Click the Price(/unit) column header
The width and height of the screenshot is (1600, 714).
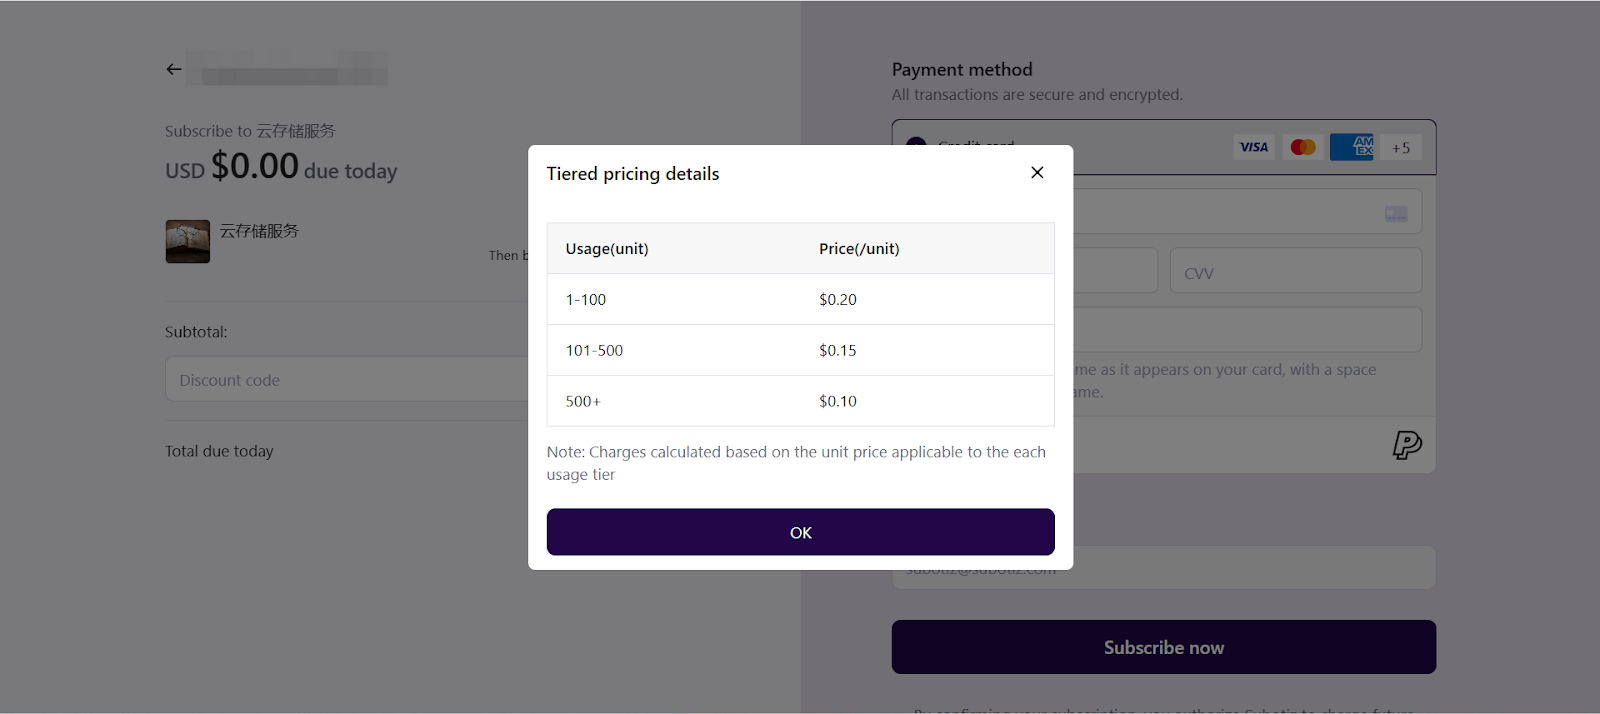tap(859, 249)
